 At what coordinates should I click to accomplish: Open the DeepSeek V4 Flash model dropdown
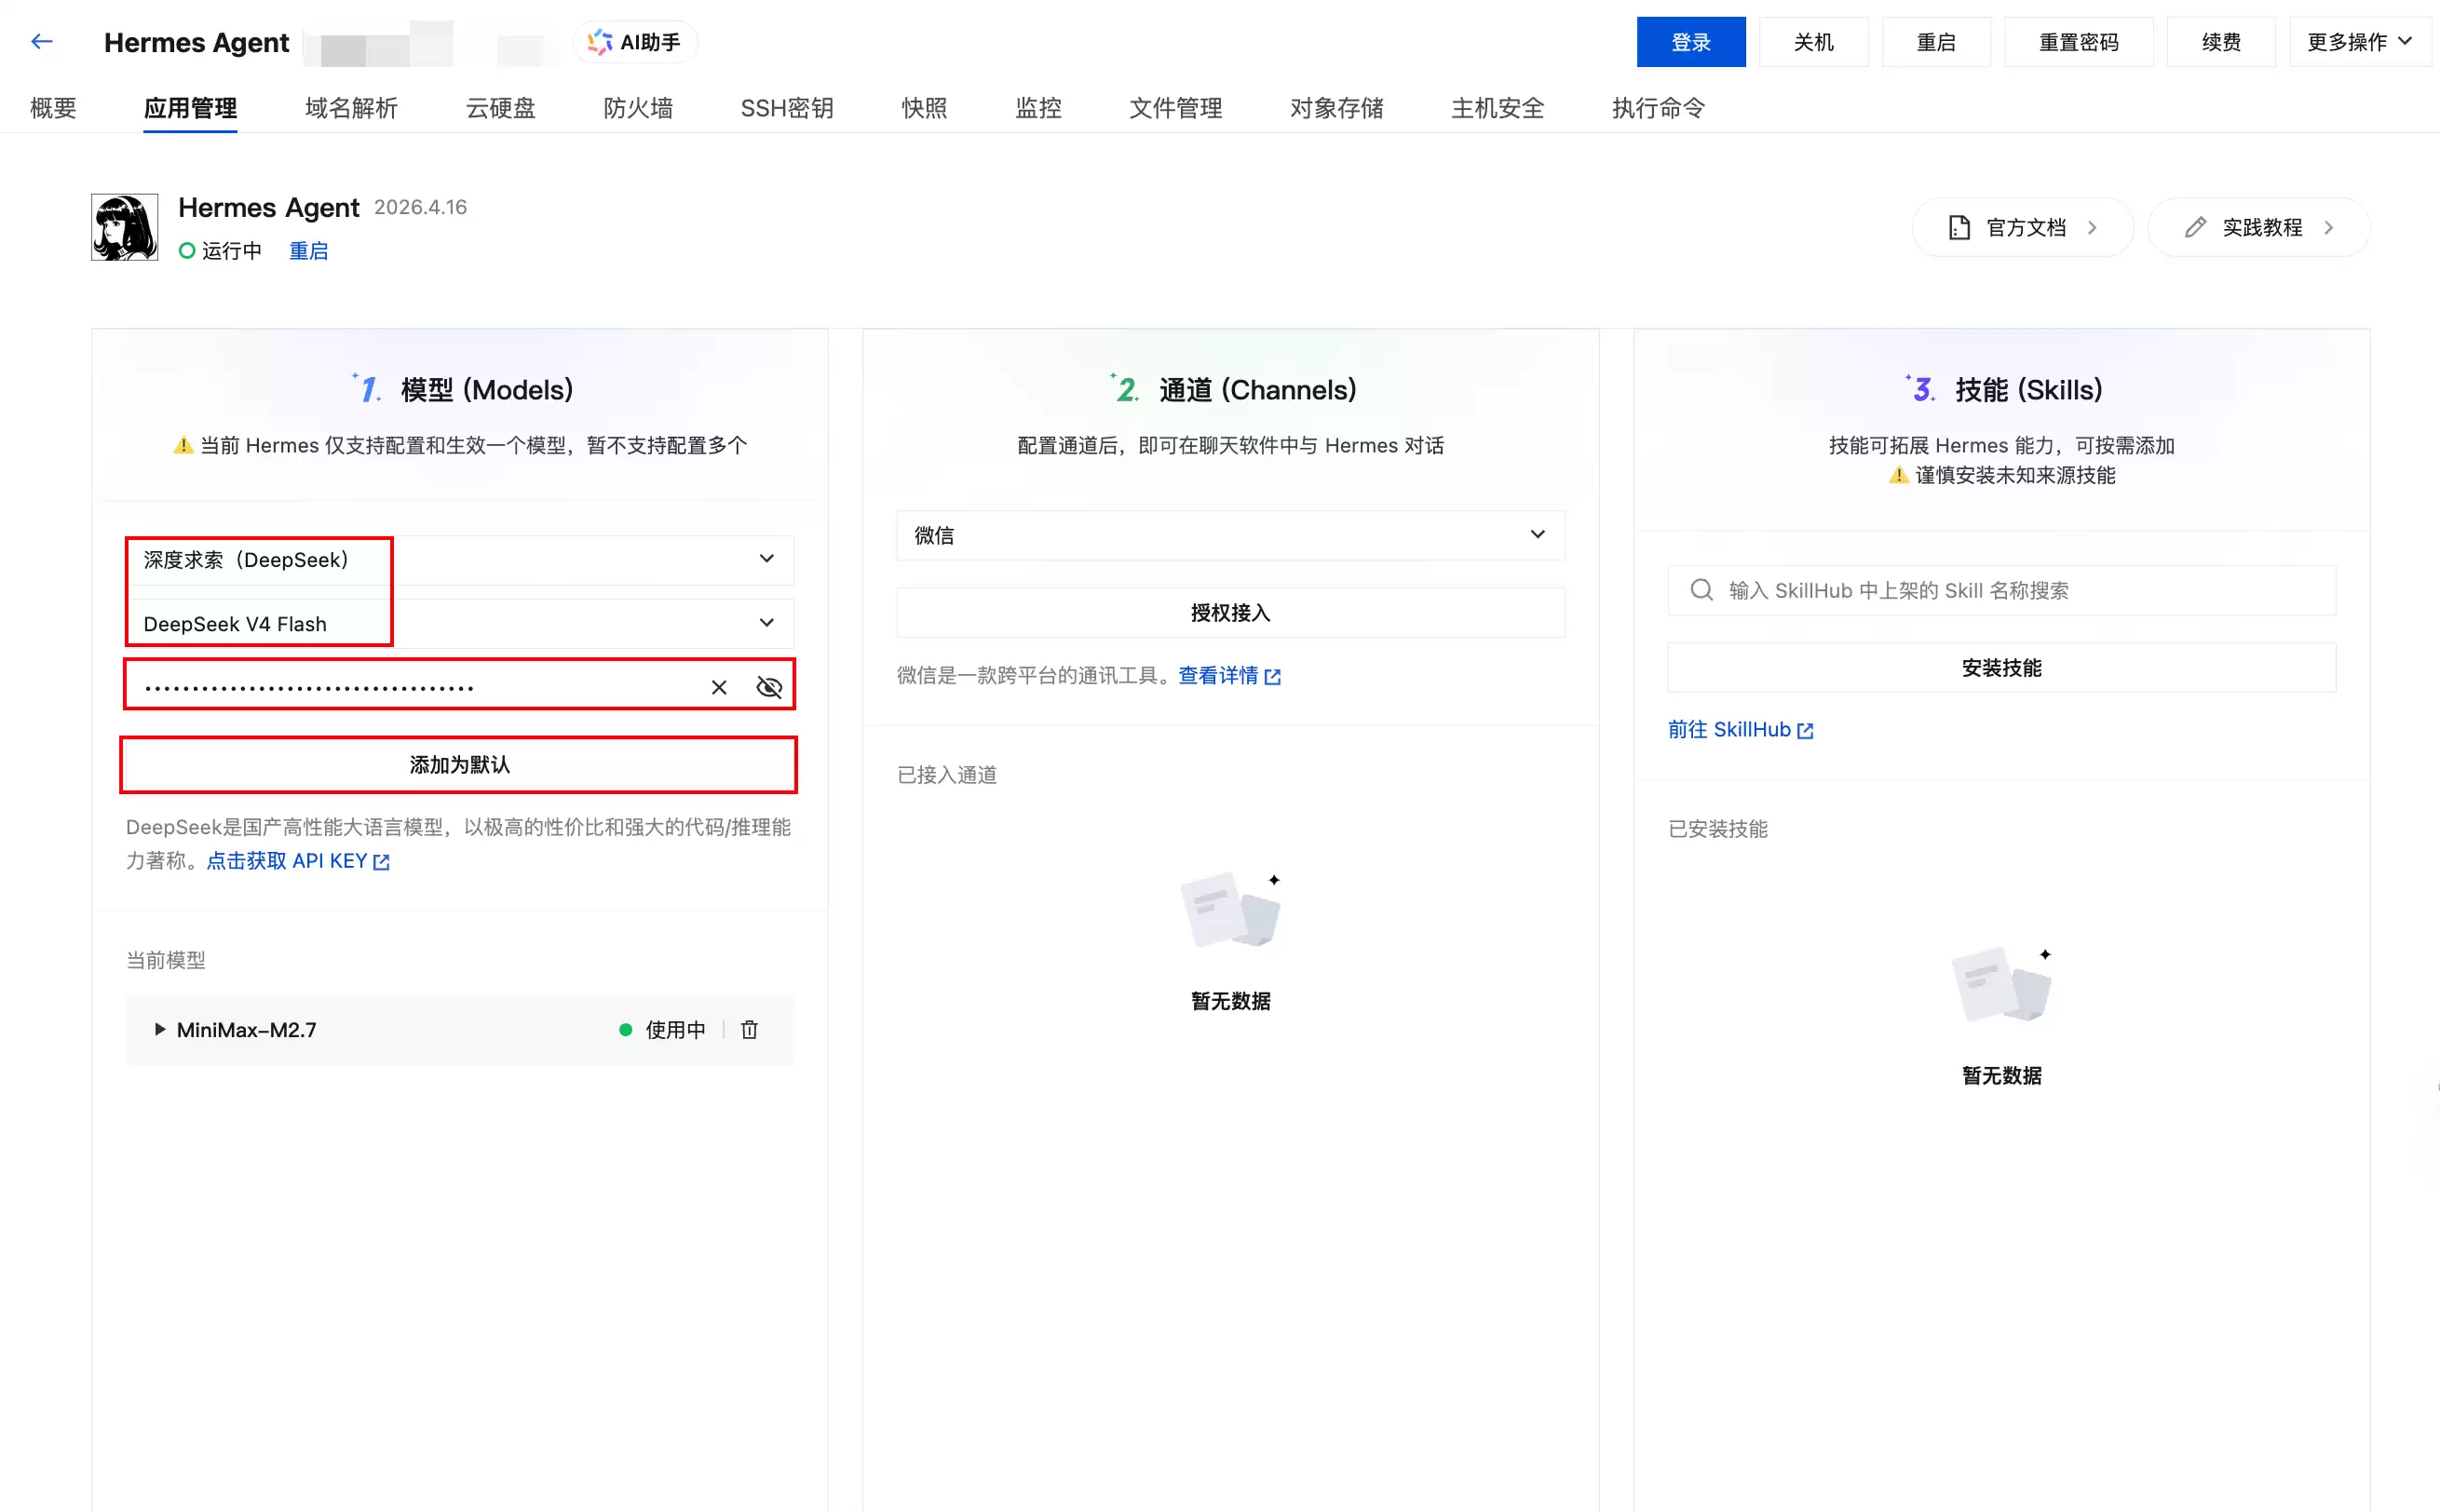click(460, 623)
